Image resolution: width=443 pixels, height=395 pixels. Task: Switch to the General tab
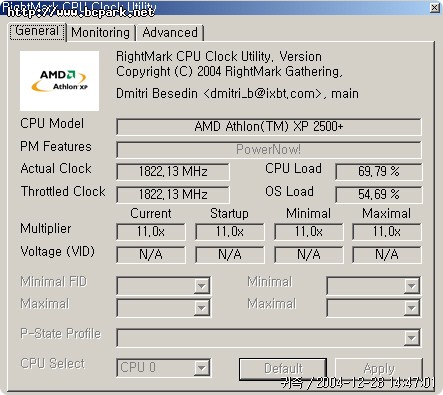pos(37,31)
